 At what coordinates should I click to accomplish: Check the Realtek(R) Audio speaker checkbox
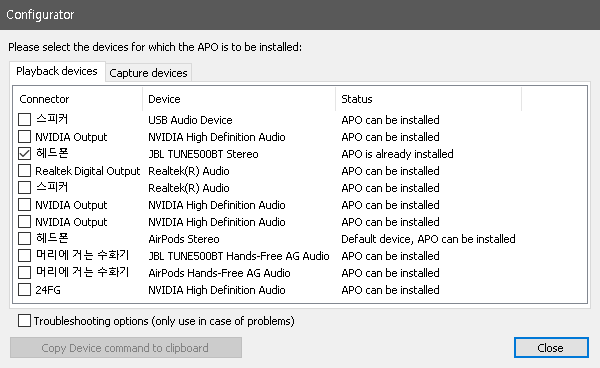[x=24, y=188]
